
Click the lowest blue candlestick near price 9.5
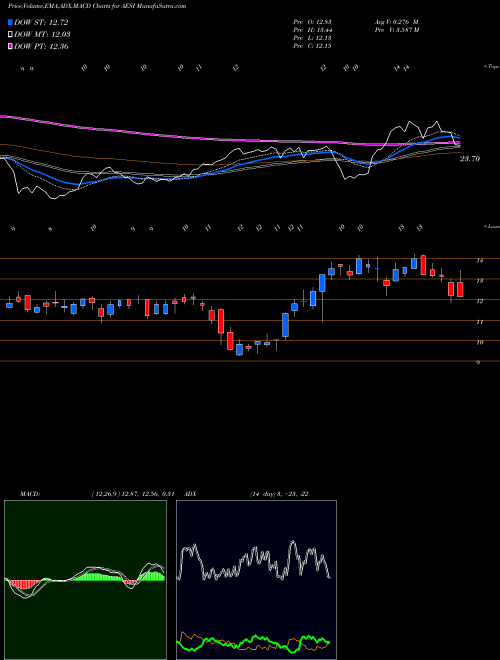pyautogui.click(x=239, y=349)
